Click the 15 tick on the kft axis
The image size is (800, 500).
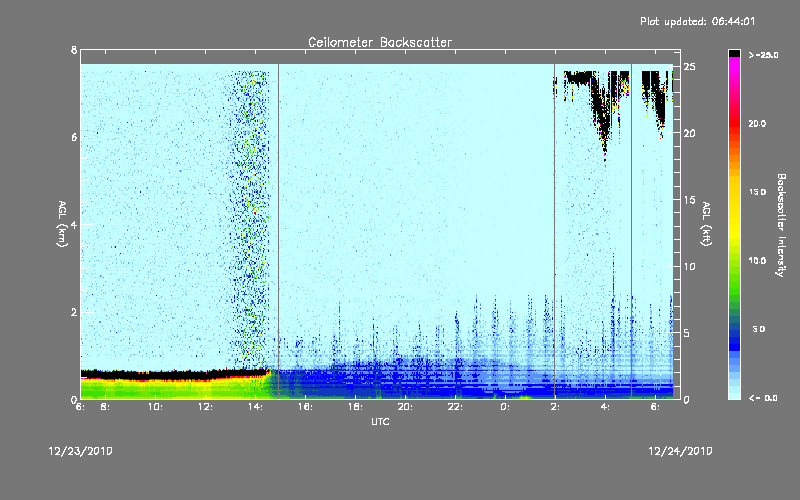[x=689, y=200]
